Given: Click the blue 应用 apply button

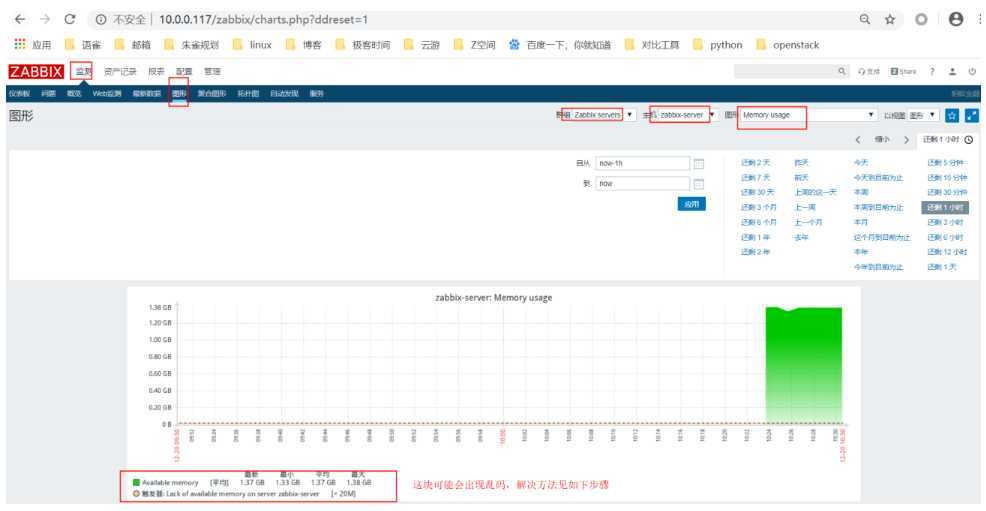Looking at the screenshot, I should coord(692,204).
